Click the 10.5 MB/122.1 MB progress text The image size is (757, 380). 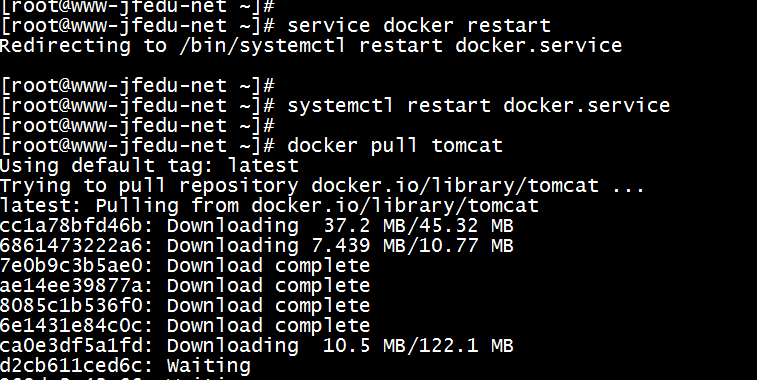(419, 346)
